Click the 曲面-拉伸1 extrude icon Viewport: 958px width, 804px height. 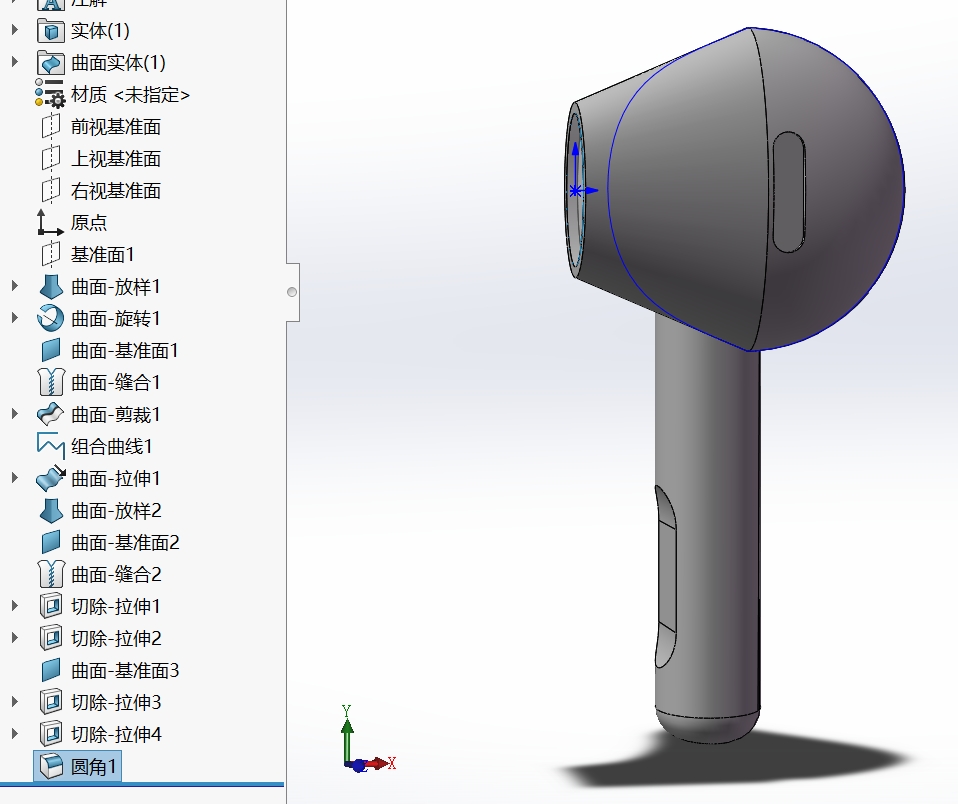click(51, 478)
